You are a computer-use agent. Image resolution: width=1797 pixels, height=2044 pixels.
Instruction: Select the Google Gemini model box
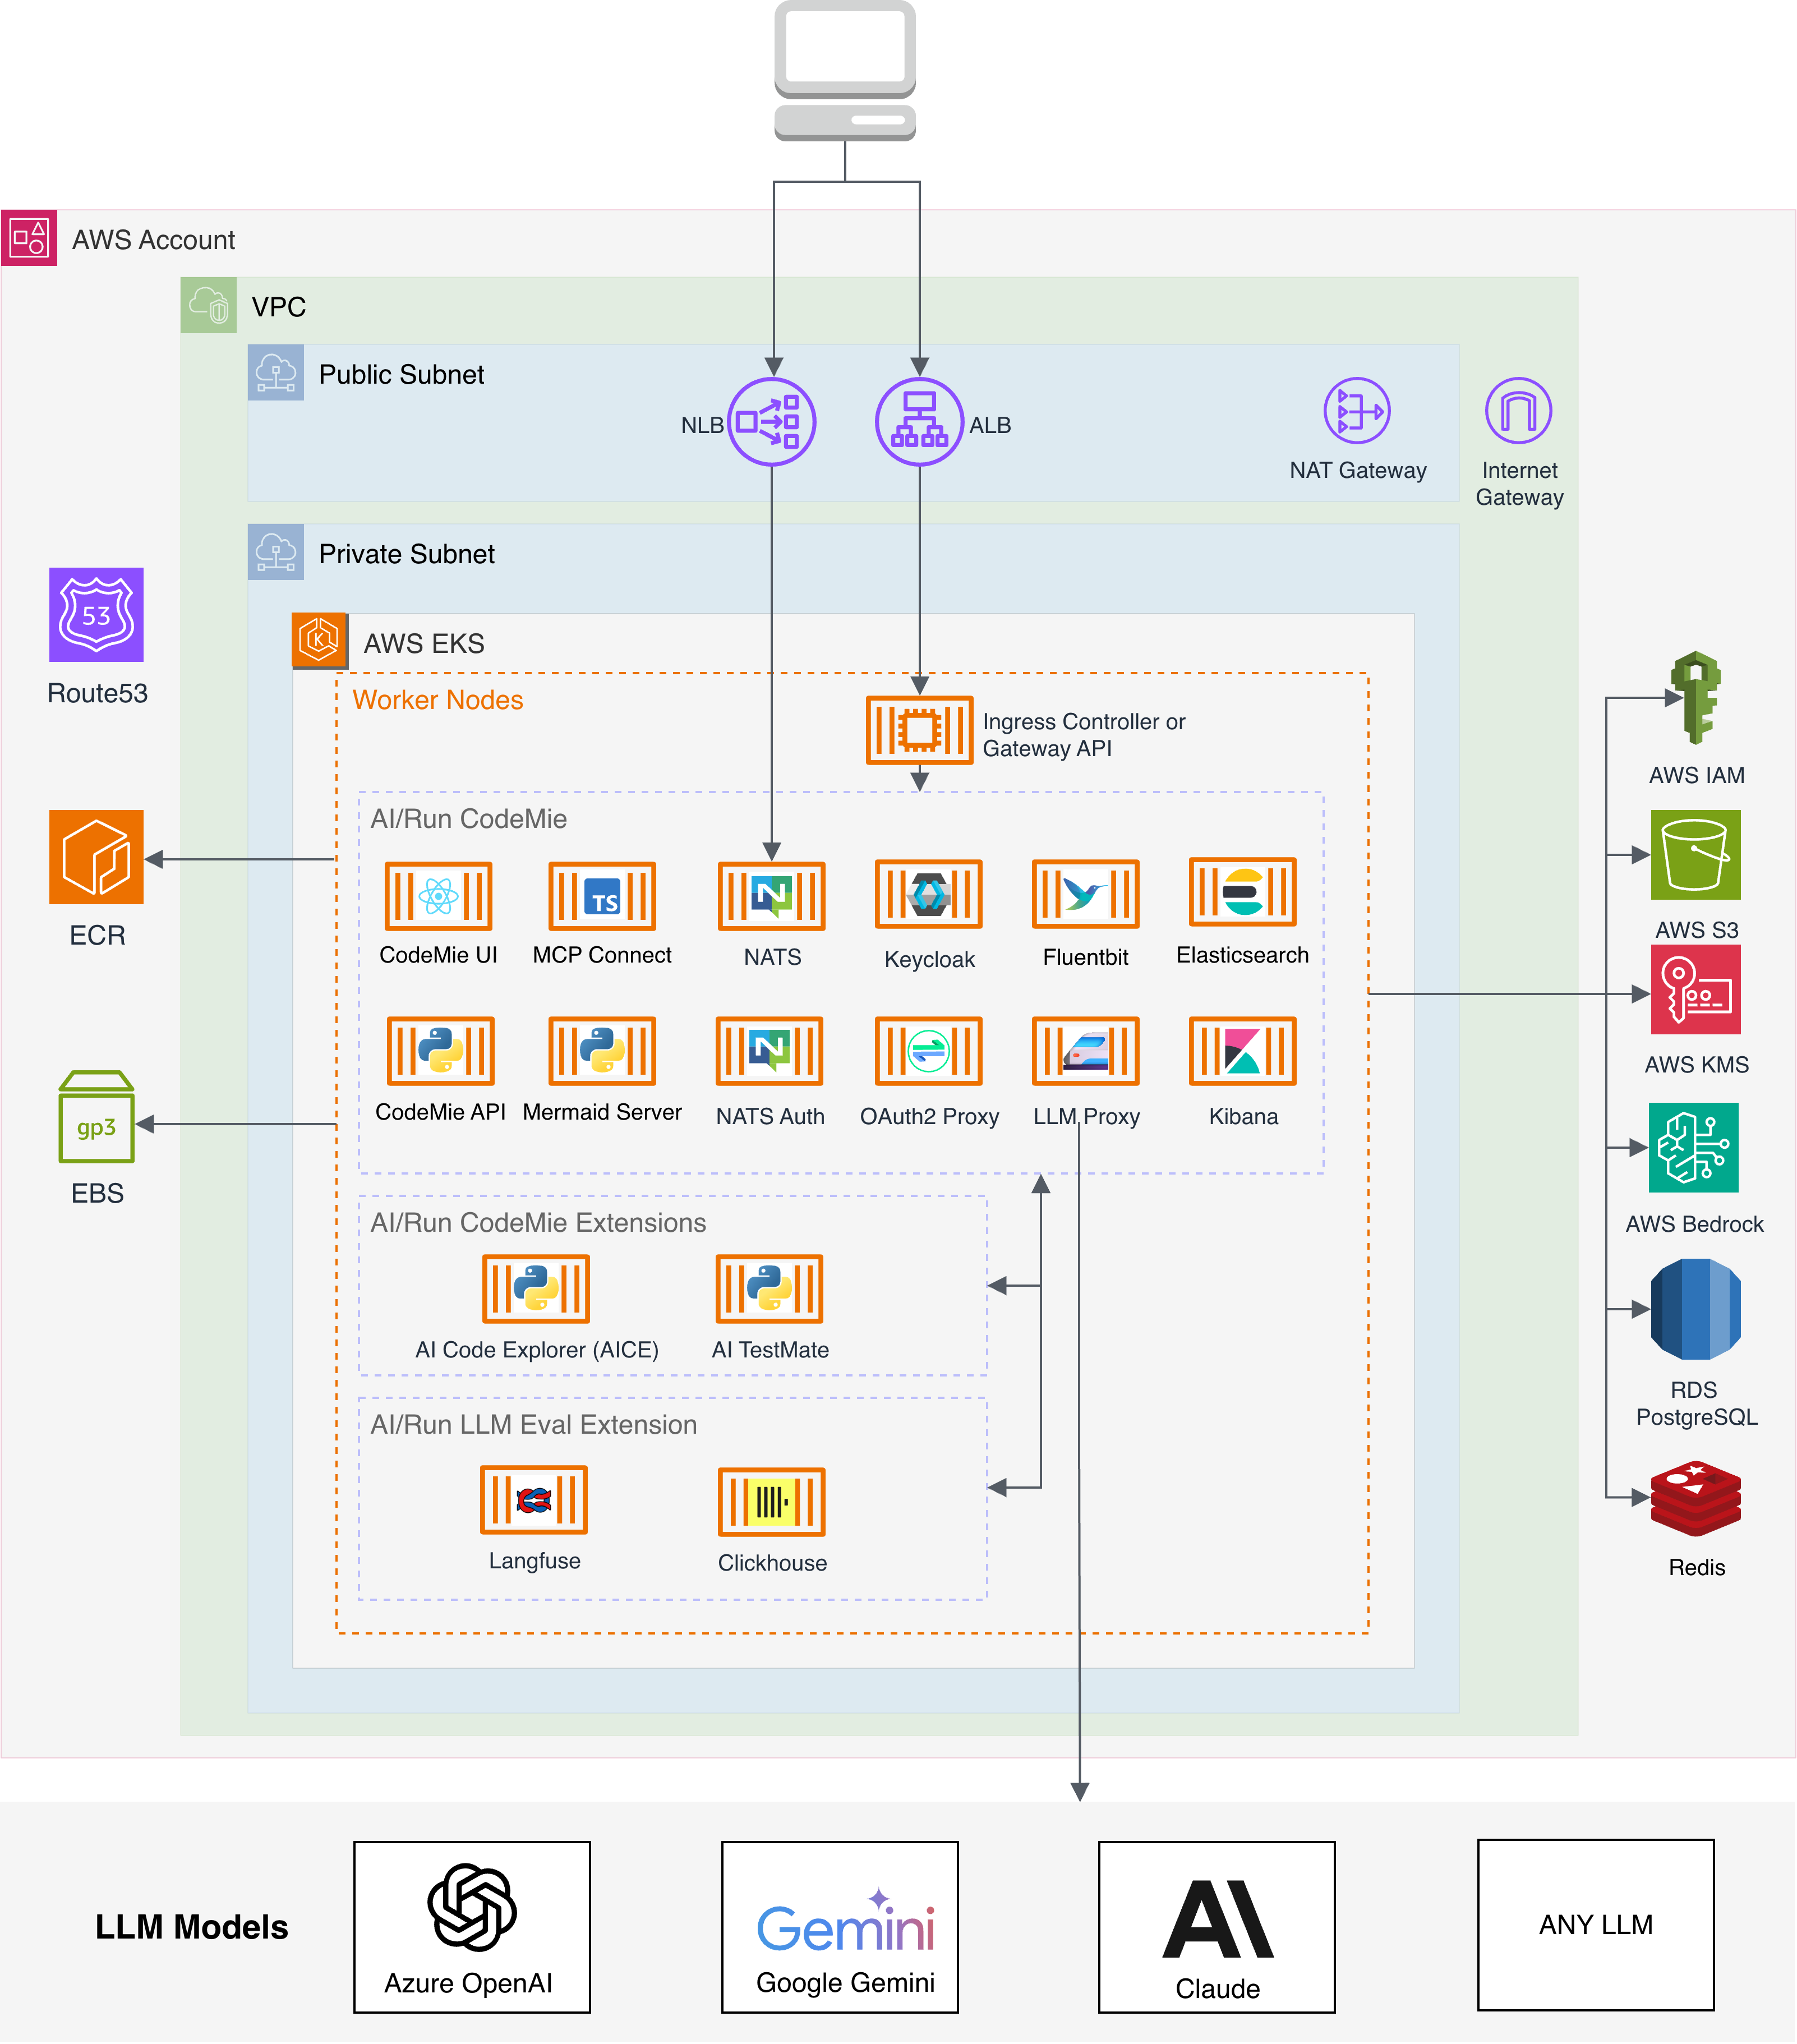pyautogui.click(x=840, y=1927)
